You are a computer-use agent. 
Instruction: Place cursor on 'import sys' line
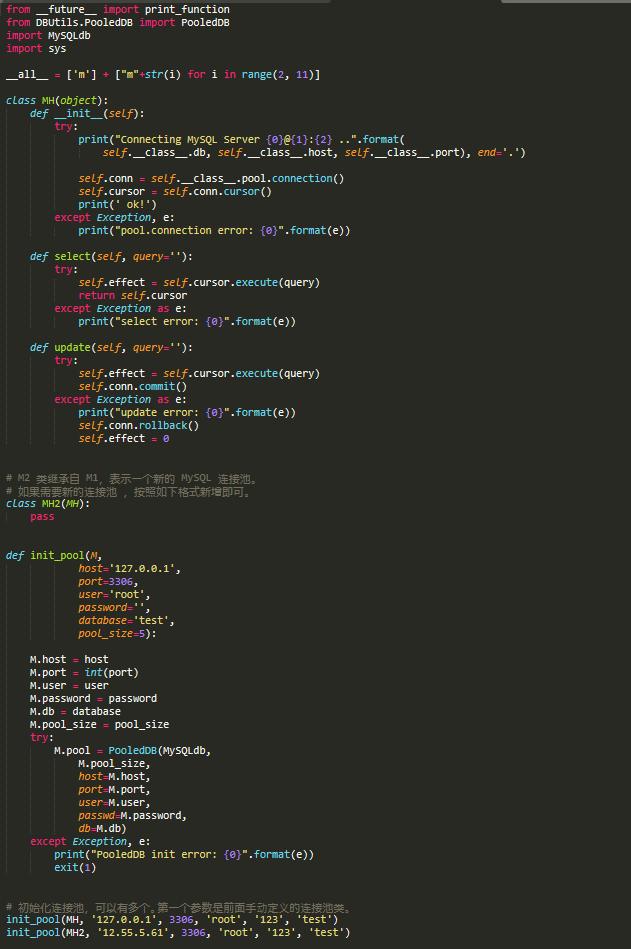tap(36, 48)
